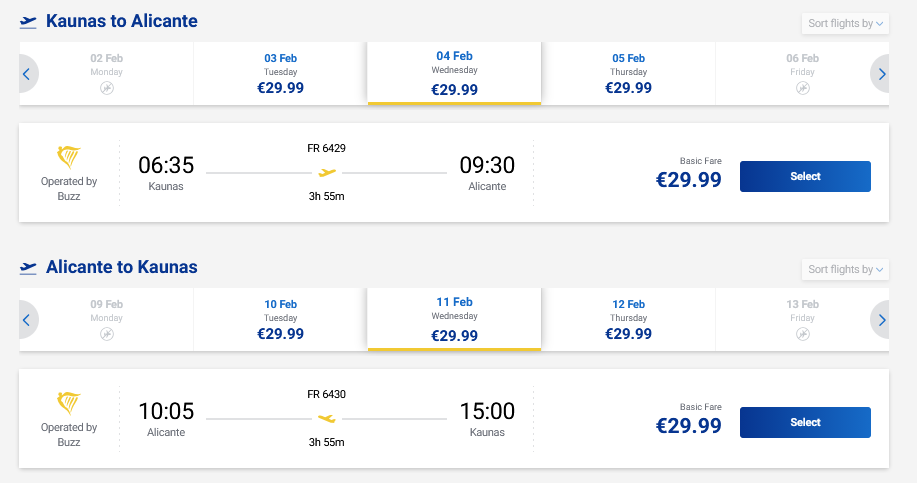Select the 06:35 Kaunas to Alicante flight
Screen dimensions: 917x483
tap(805, 176)
